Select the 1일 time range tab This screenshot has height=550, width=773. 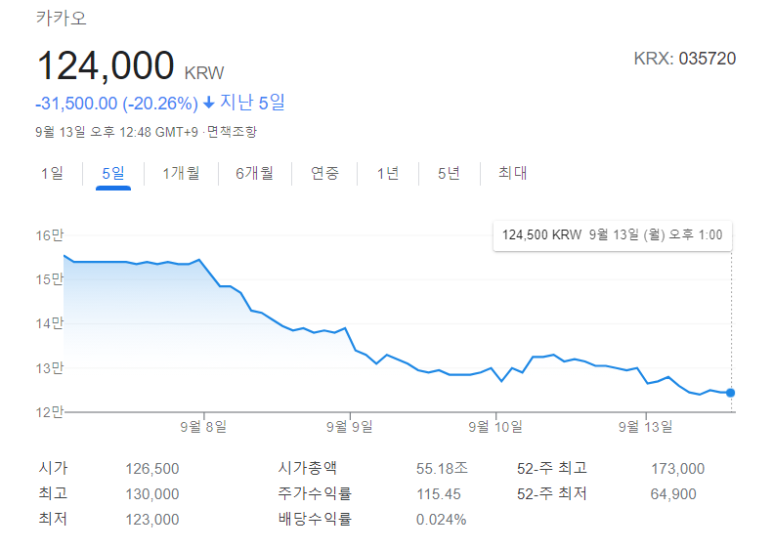pyautogui.click(x=52, y=173)
